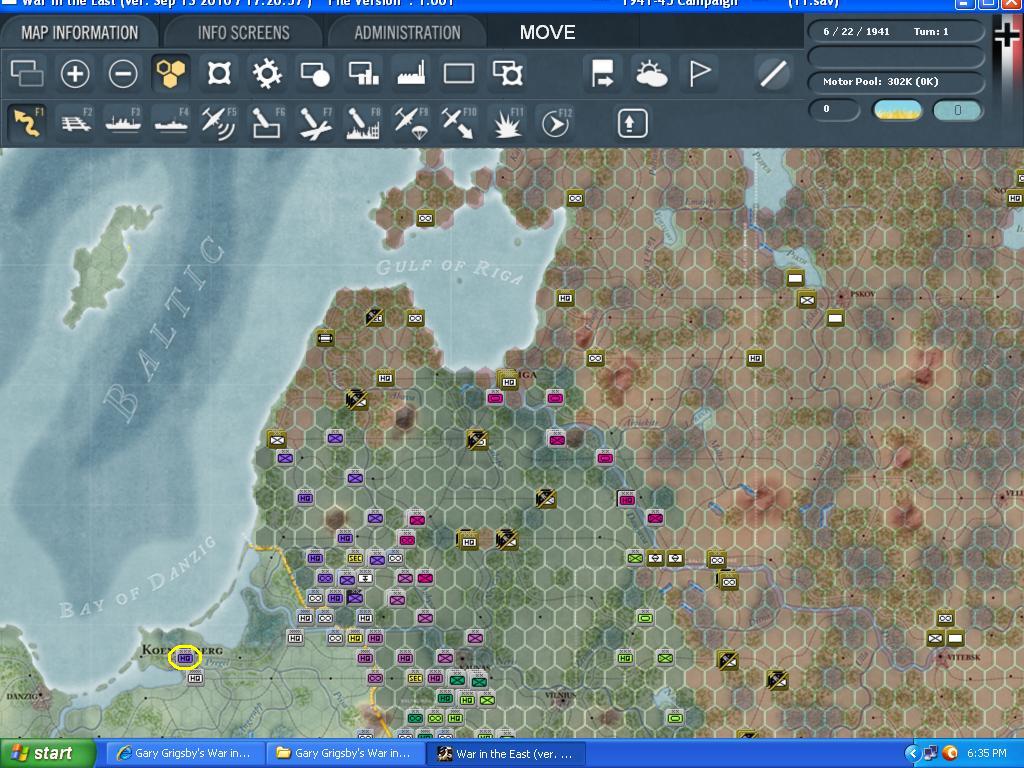Click the F12 end turn arrow icon
The height and width of the screenshot is (768, 1024).
pyautogui.click(x=556, y=122)
